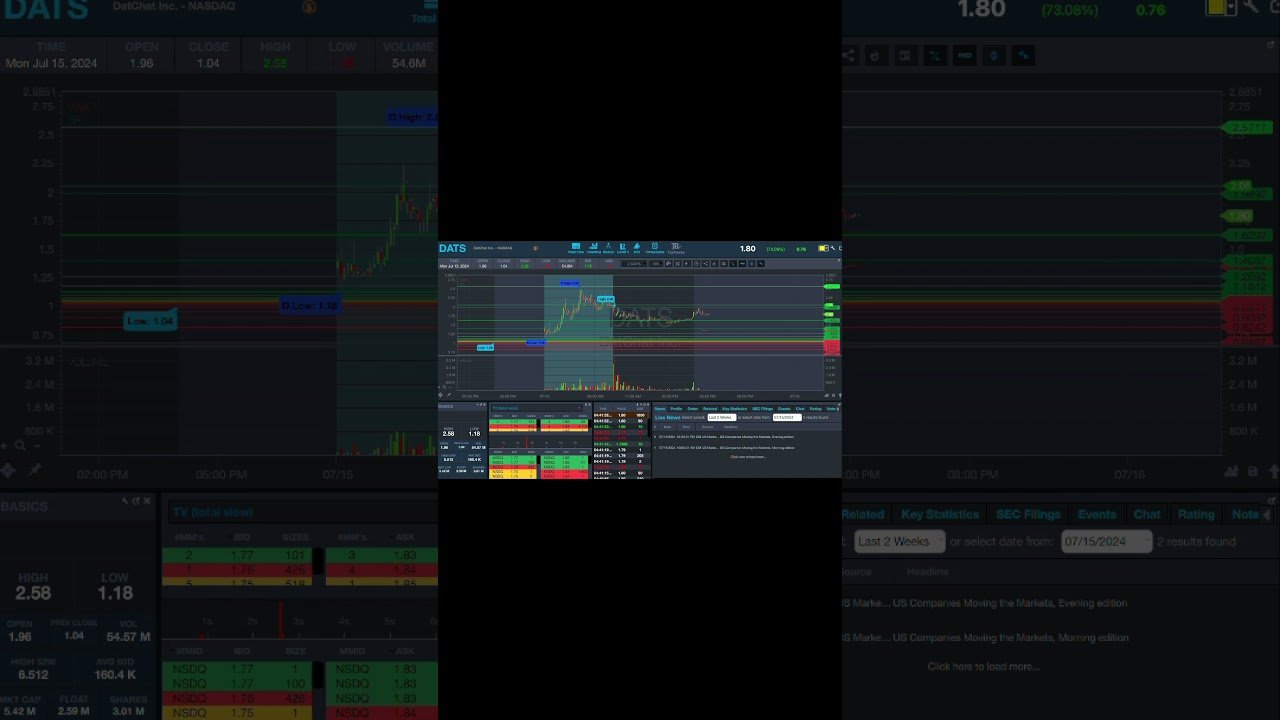The width and height of the screenshot is (1280, 720).
Task: Click the large 'Click here to load more...' link
Action: [x=983, y=666]
